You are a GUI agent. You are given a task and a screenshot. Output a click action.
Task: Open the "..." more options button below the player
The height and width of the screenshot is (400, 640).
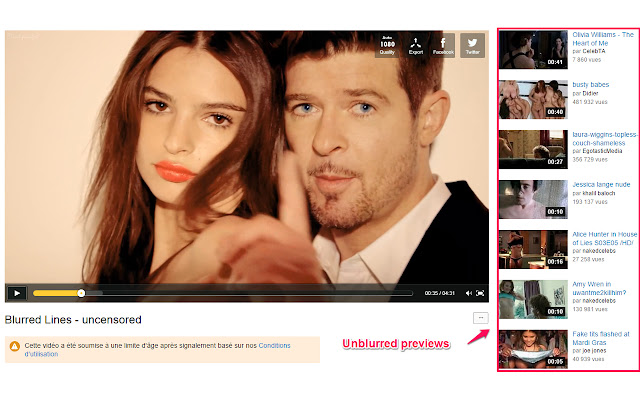click(x=480, y=318)
